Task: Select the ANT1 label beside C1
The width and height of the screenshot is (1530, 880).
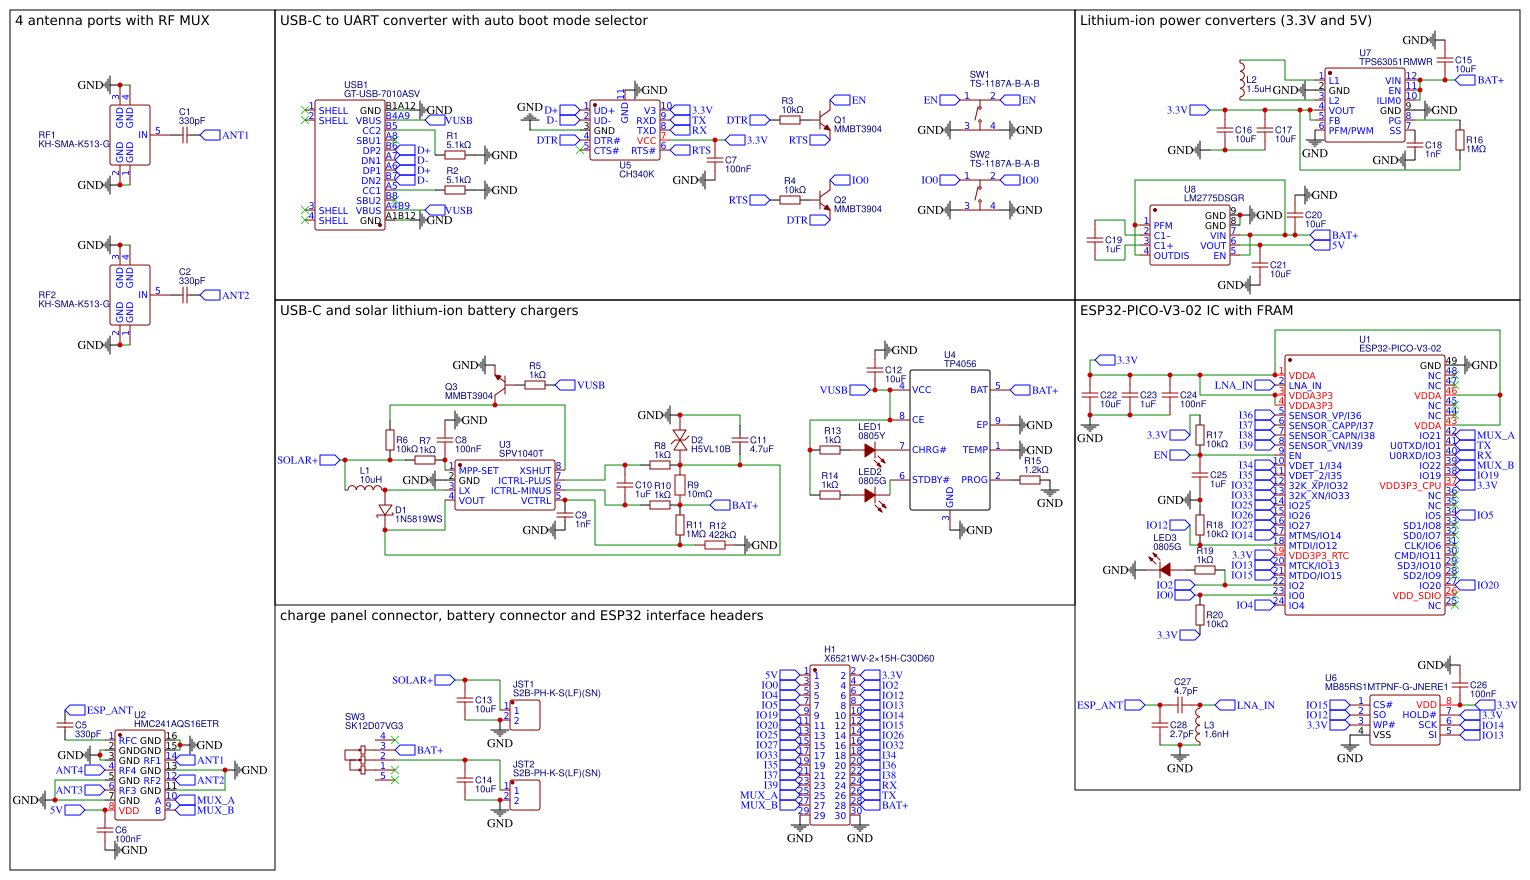Action: pos(225,135)
